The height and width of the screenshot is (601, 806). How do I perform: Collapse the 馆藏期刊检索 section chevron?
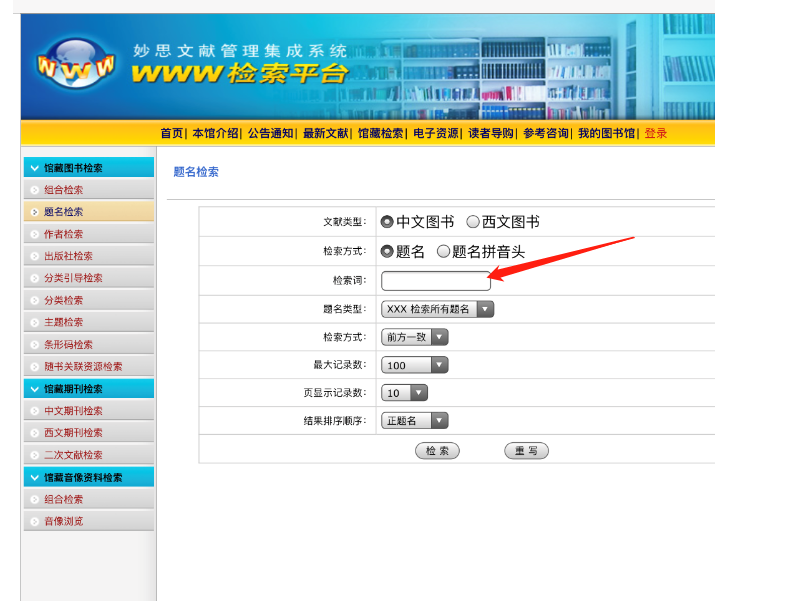34,389
